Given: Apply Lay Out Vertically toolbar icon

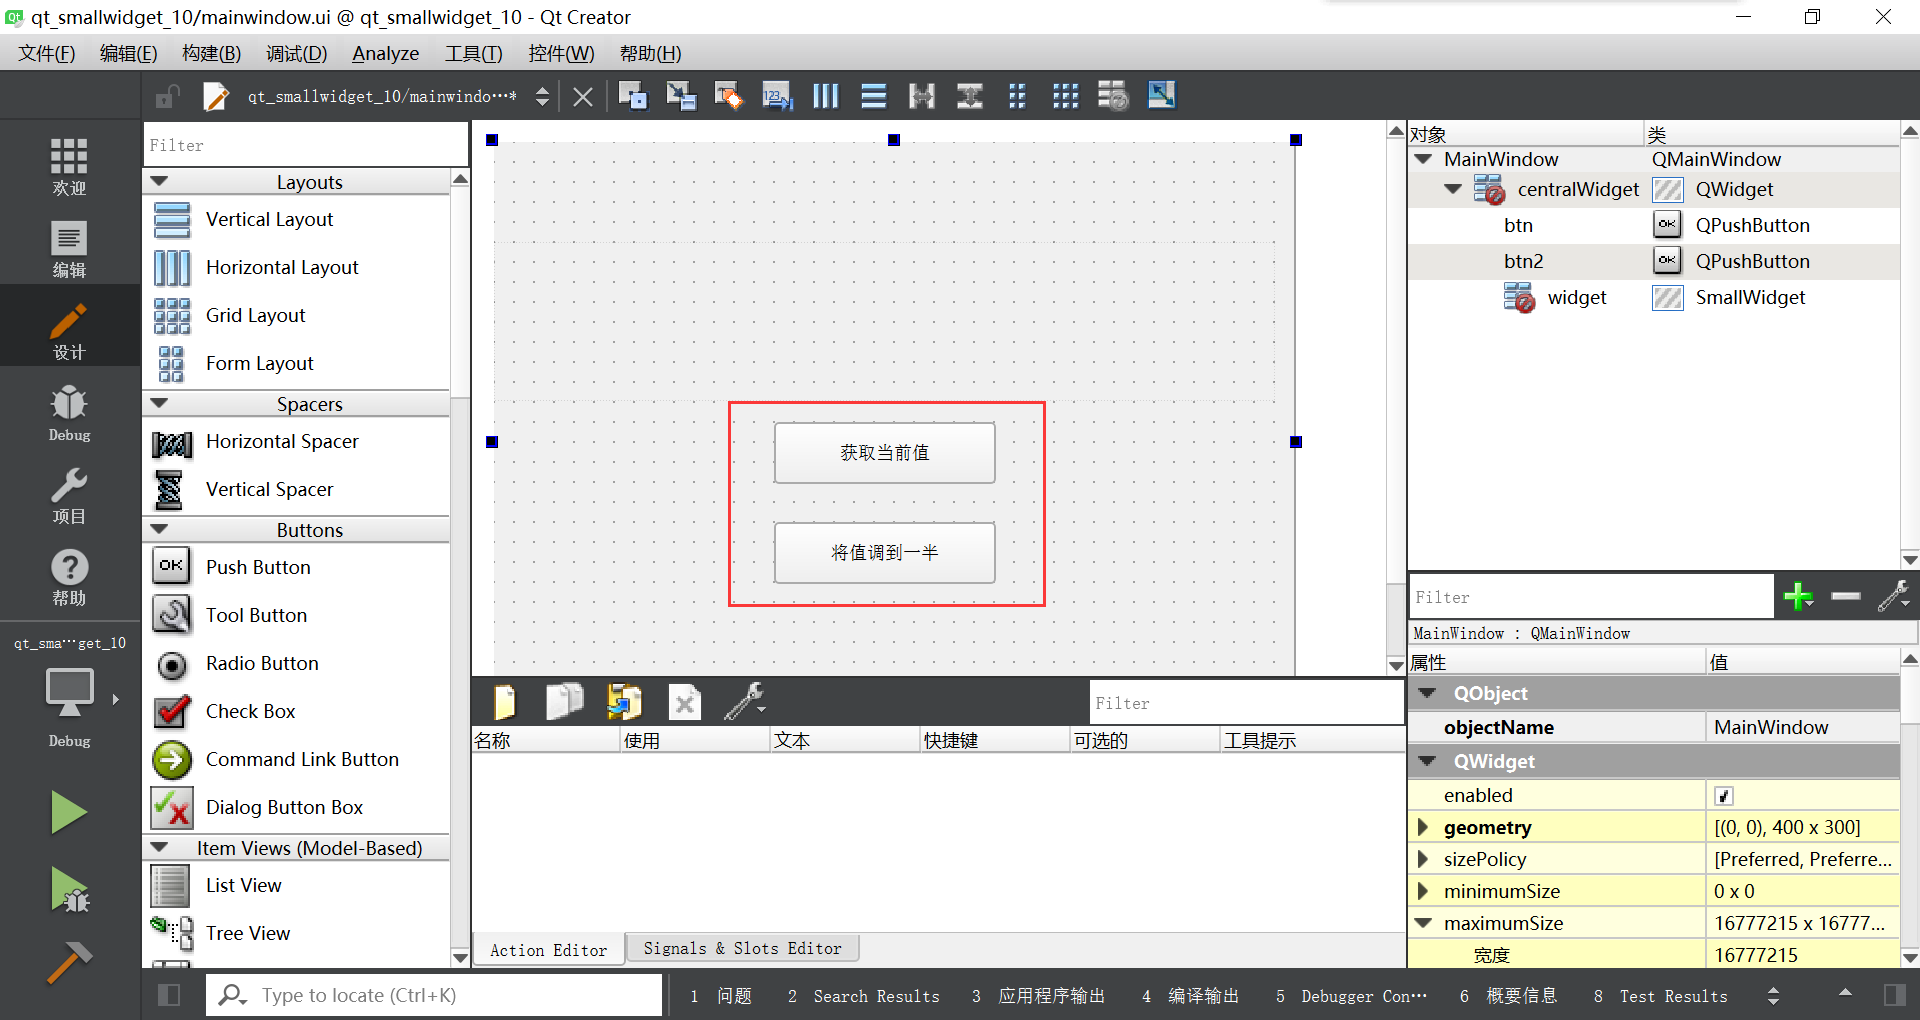Looking at the screenshot, I should [x=873, y=95].
